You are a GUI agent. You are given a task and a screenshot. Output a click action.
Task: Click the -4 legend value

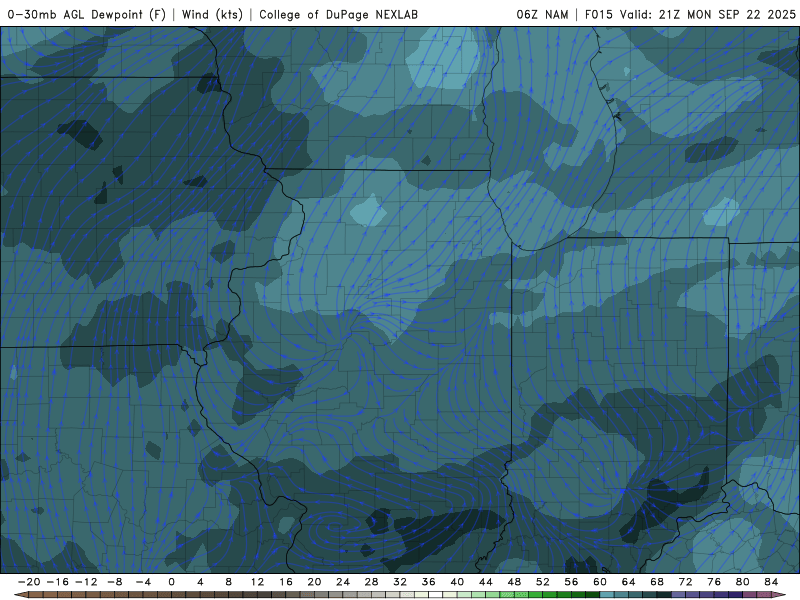(x=143, y=582)
